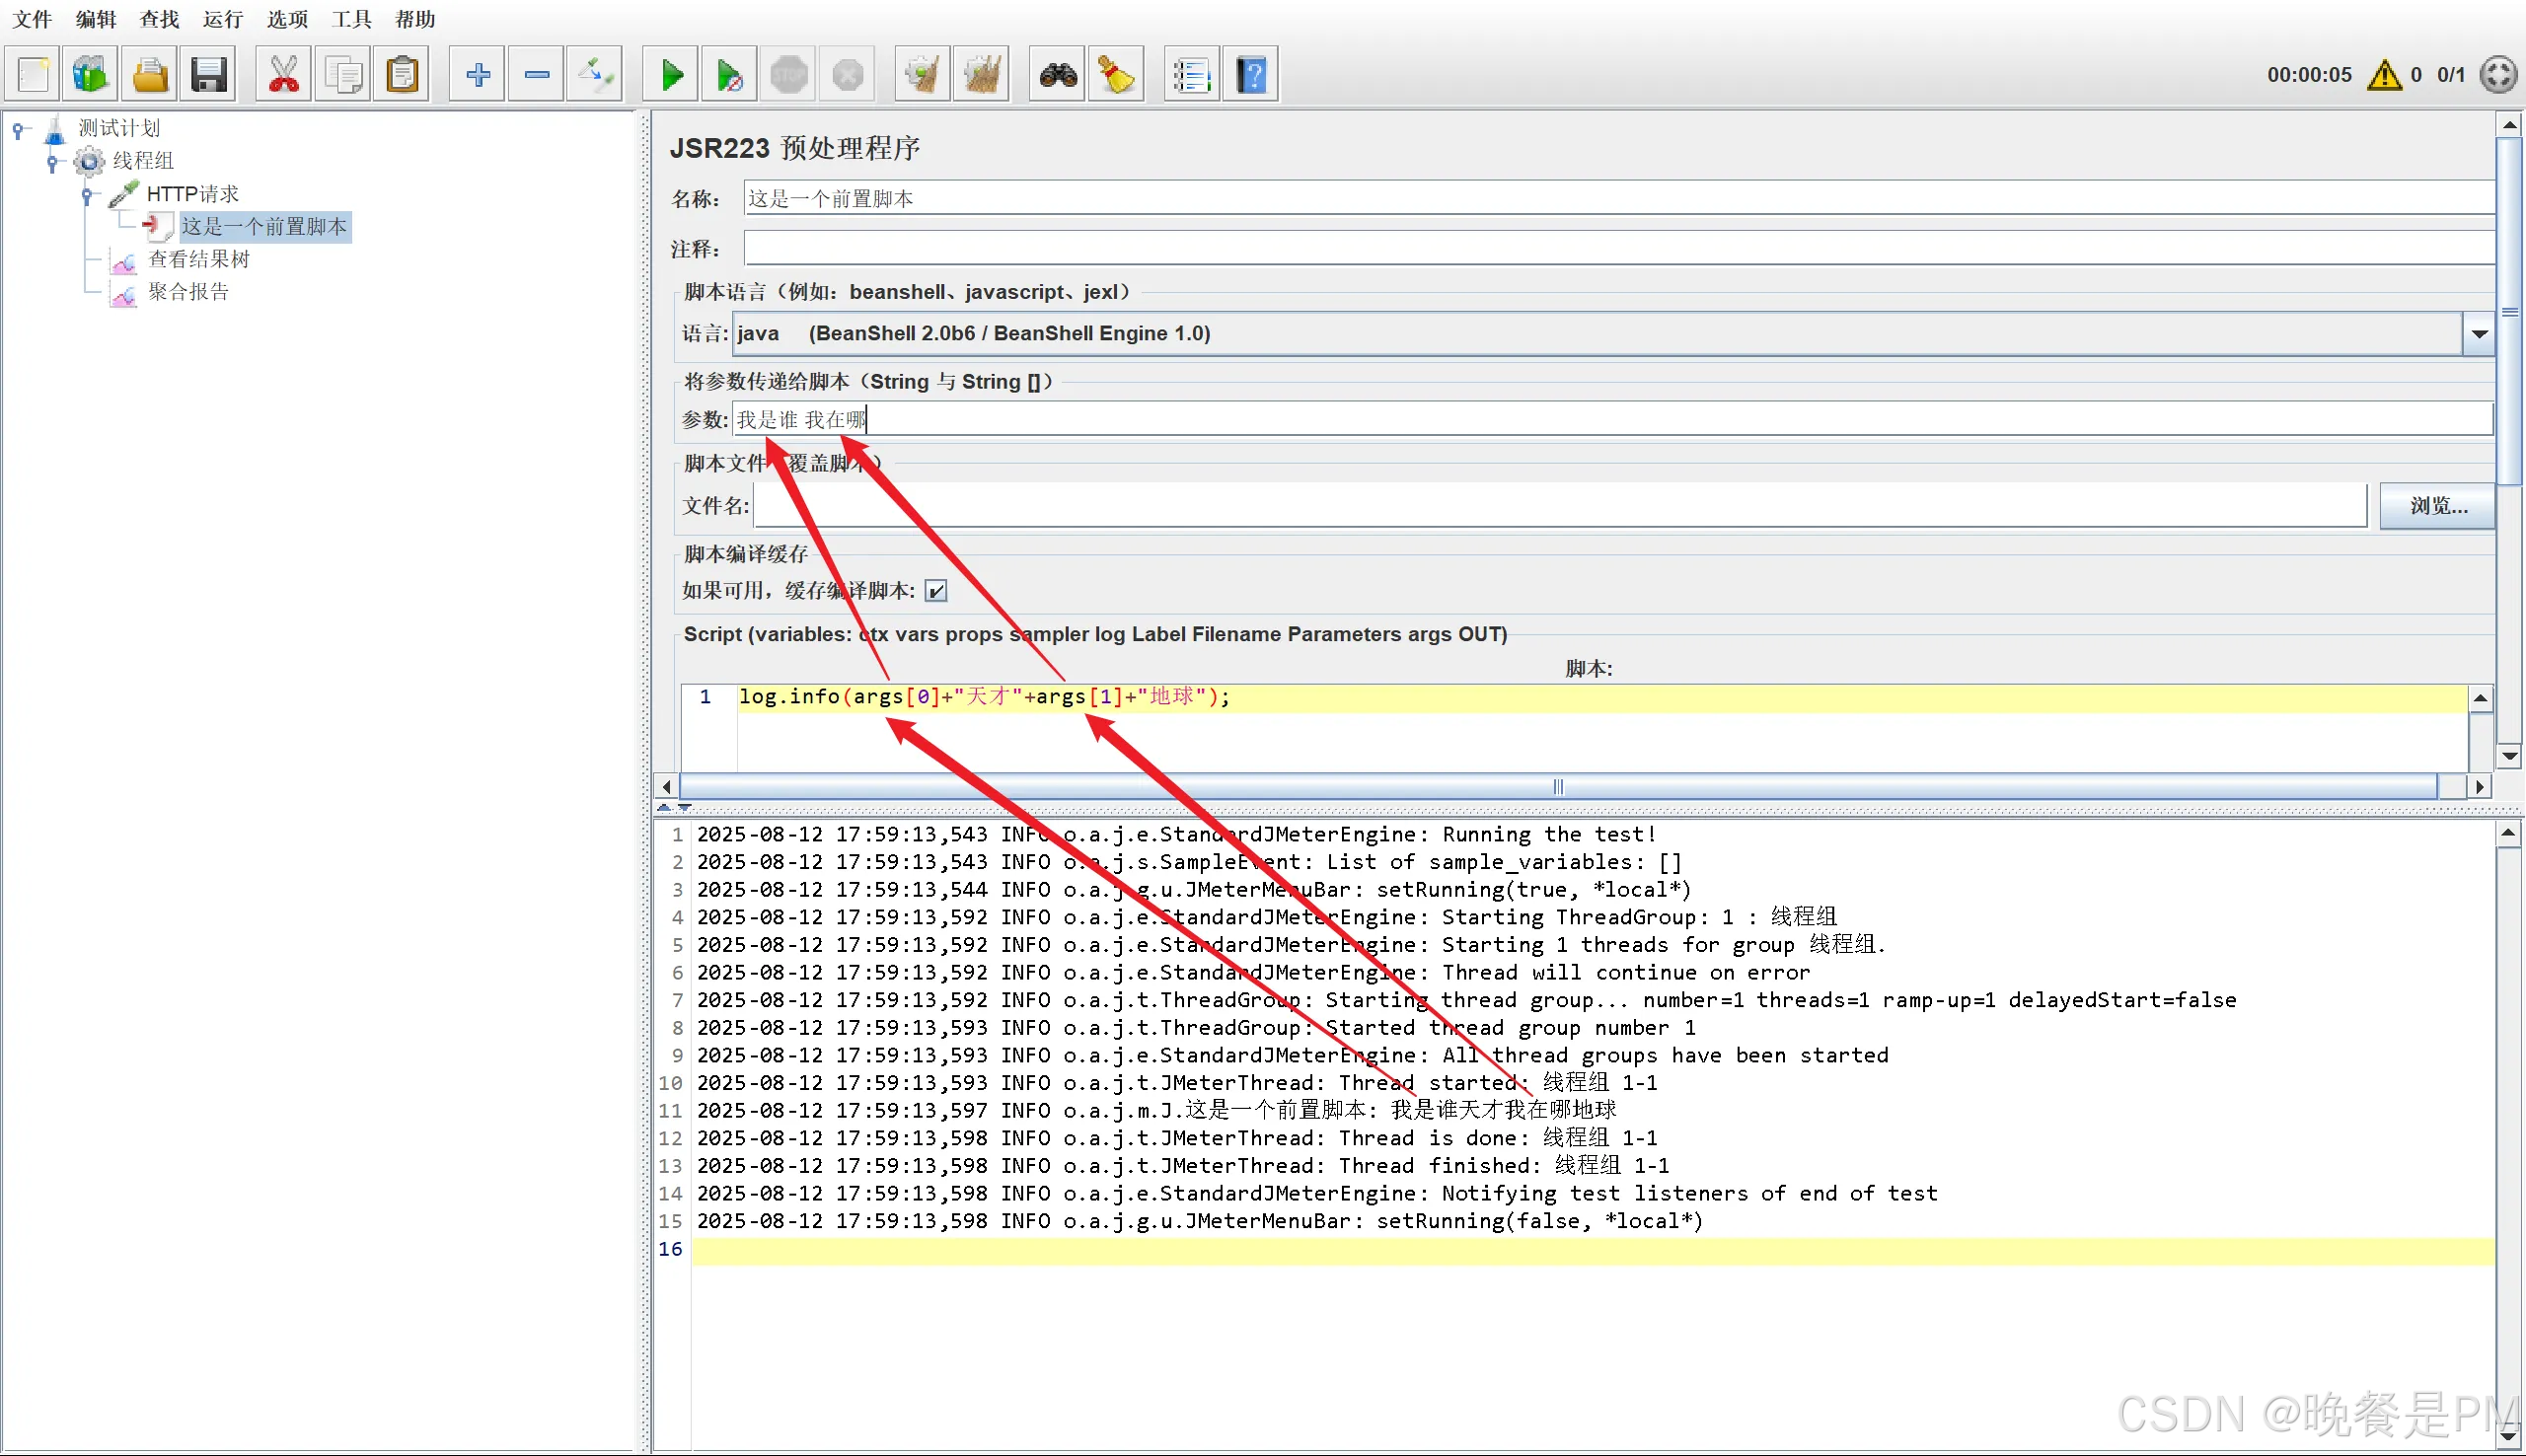Viewport: 2526px width, 1456px height.
Task: Clear all results with double broom icon
Action: point(982,75)
